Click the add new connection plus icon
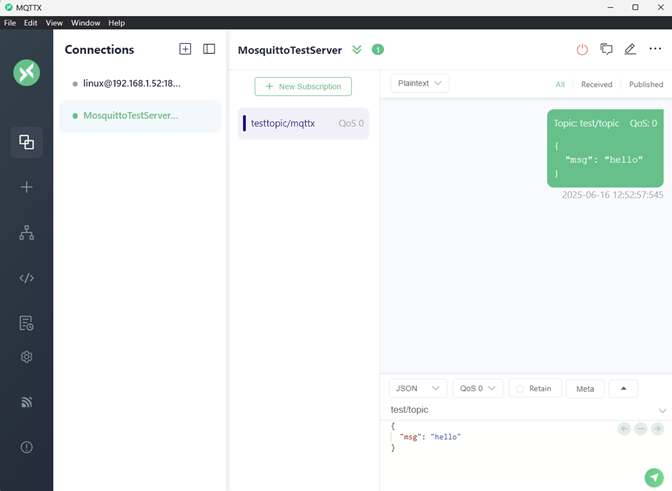 (x=185, y=49)
